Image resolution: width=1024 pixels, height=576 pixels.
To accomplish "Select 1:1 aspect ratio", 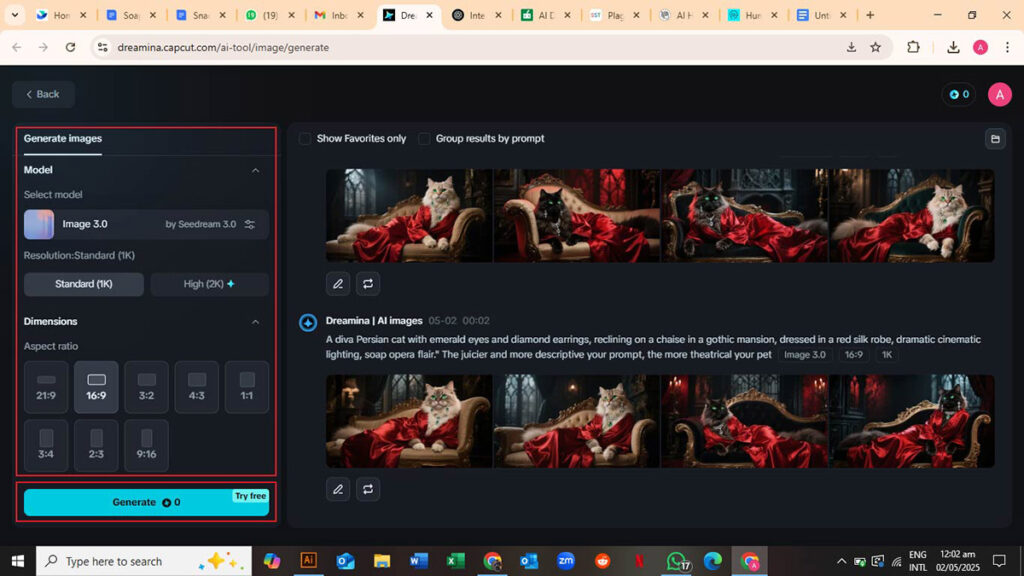I will 247,387.
